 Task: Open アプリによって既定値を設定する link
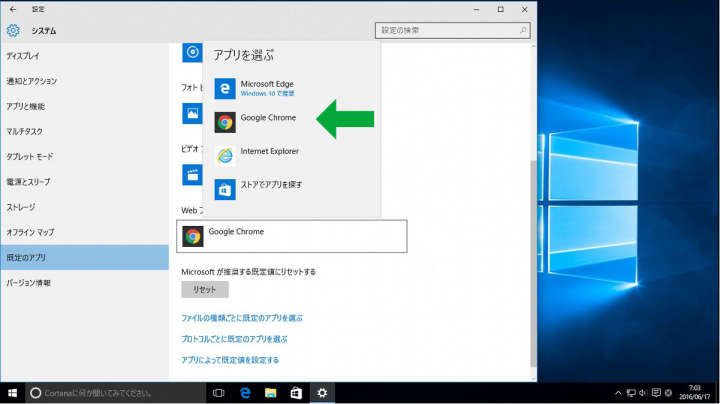pos(230,360)
